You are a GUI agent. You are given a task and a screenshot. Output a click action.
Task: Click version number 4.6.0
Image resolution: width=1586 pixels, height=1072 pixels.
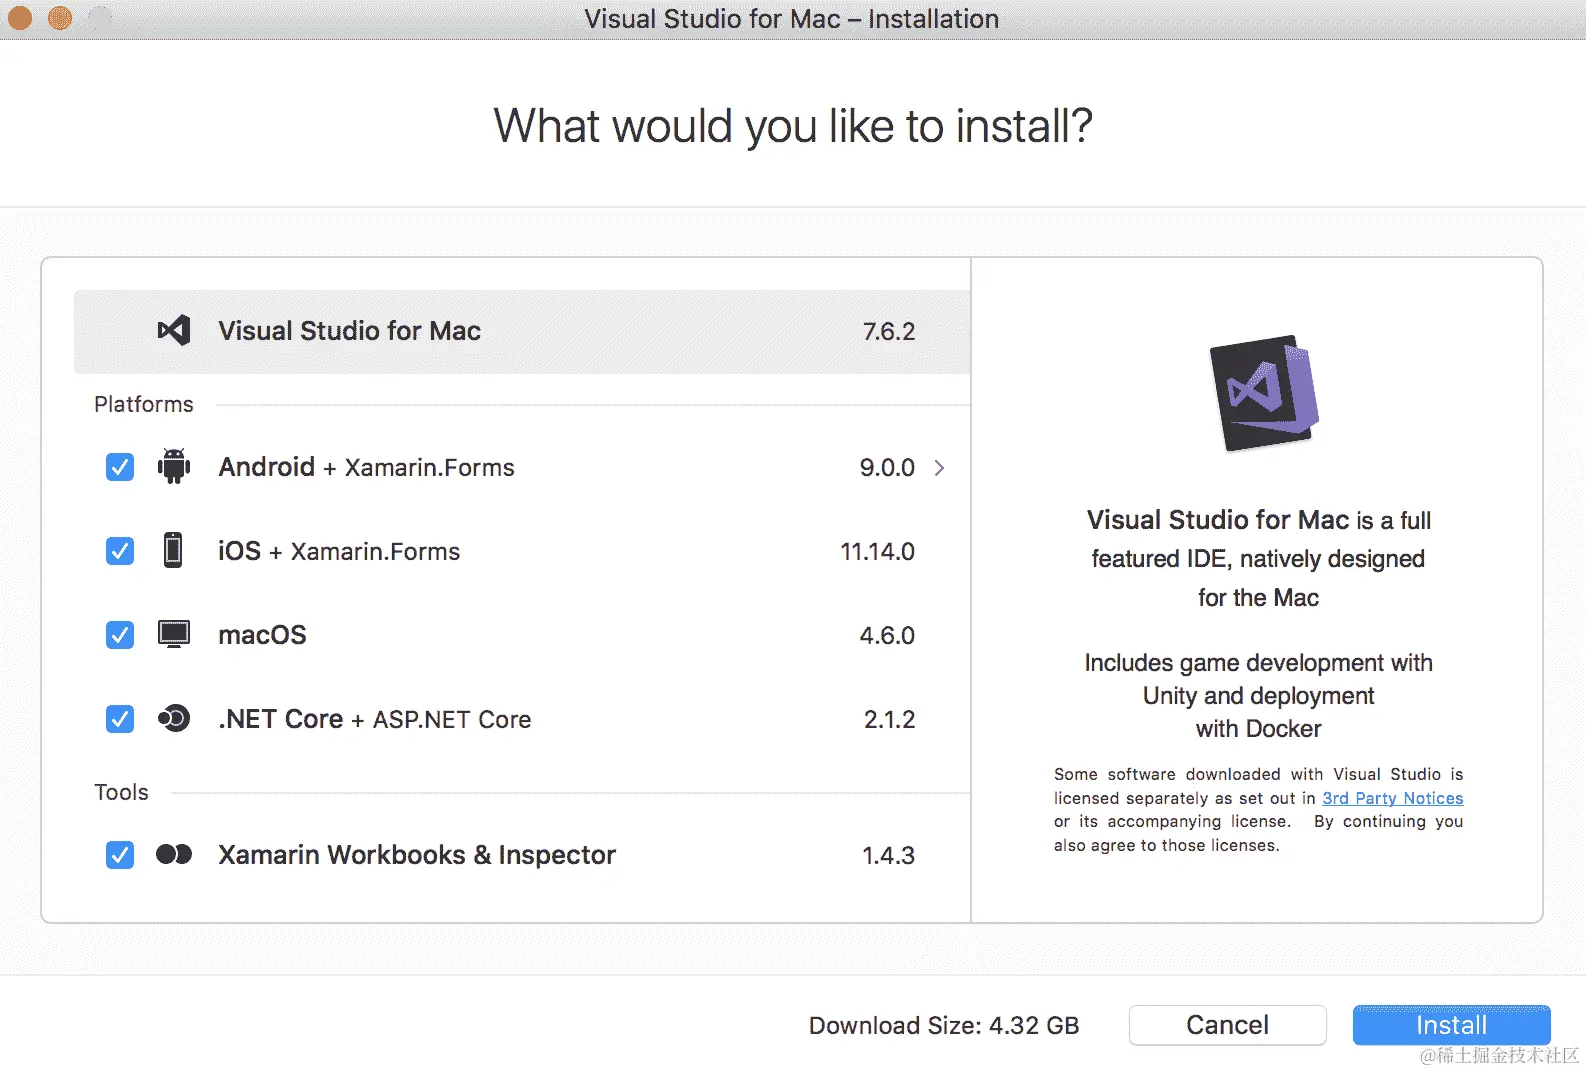point(887,635)
